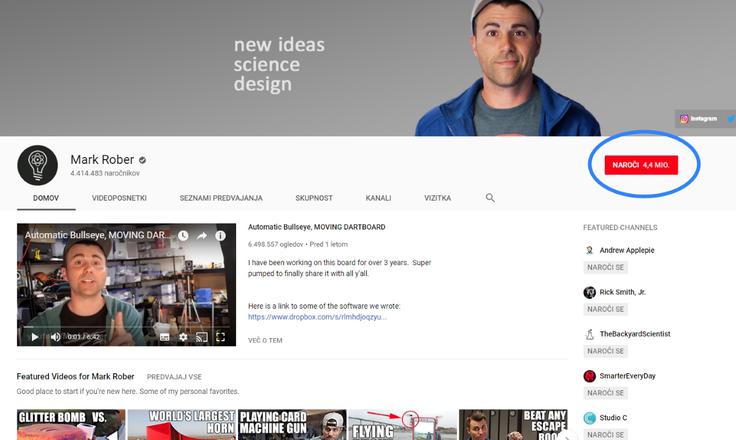Image resolution: width=736 pixels, height=440 pixels.
Task: Click the Studio C channel avatar
Action: (x=590, y=417)
